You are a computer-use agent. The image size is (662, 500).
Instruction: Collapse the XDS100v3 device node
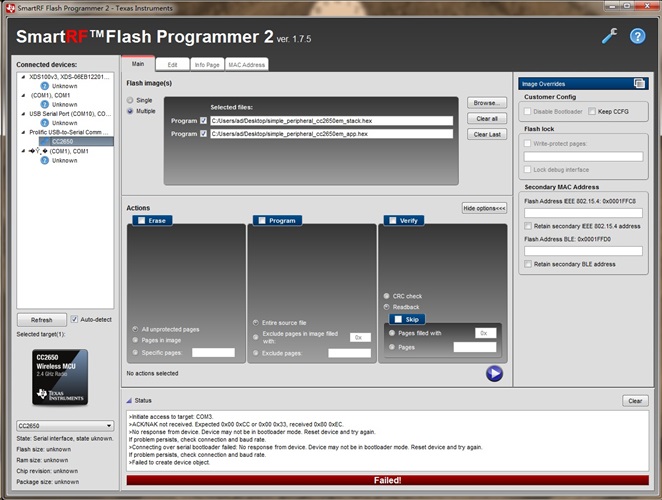pyautogui.click(x=23, y=77)
